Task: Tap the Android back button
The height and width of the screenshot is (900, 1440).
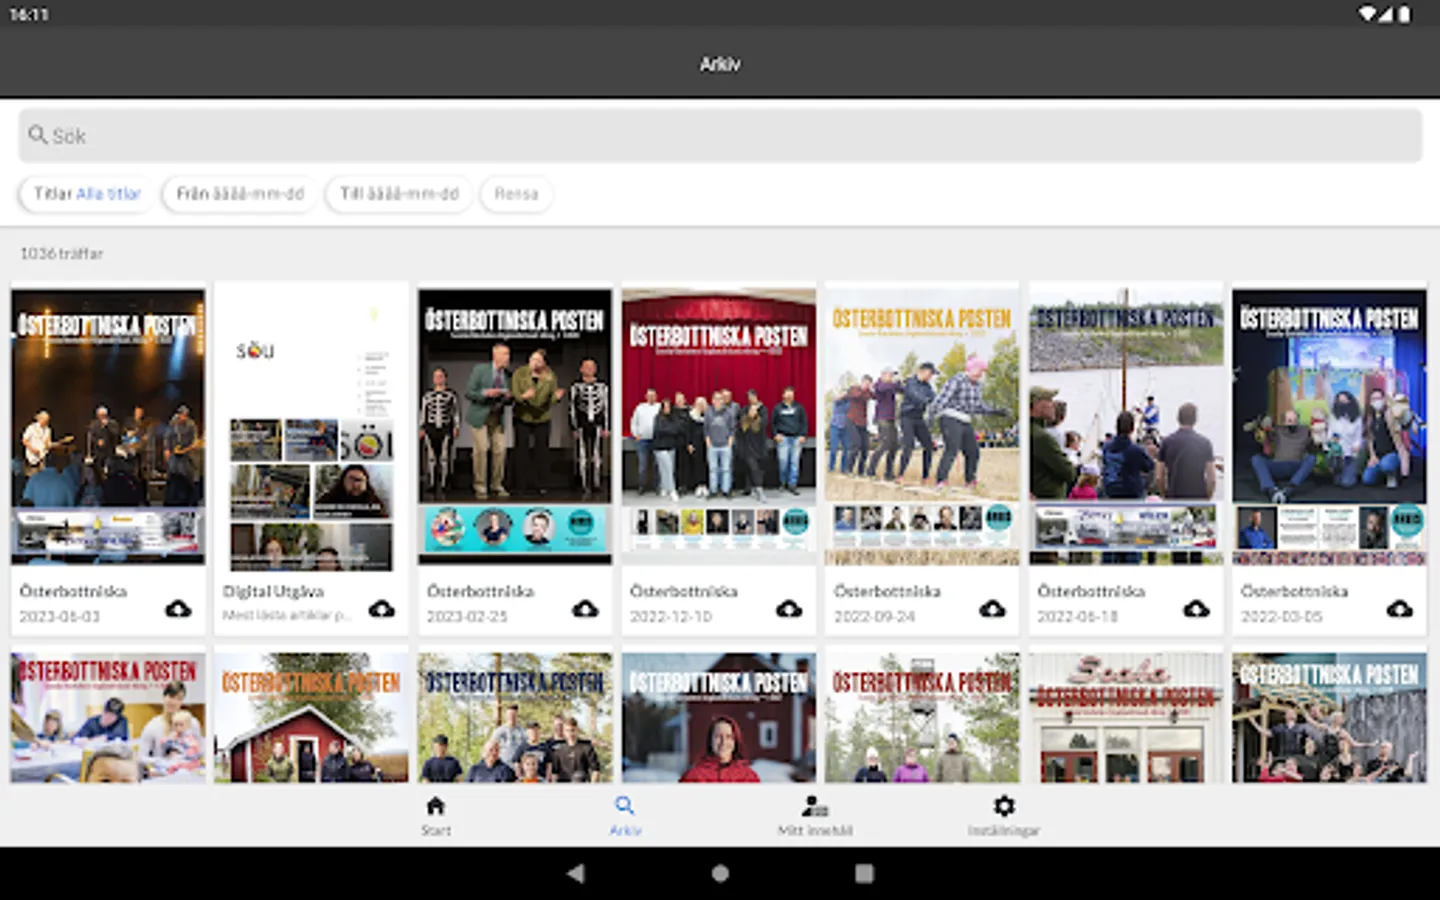Action: 576,873
